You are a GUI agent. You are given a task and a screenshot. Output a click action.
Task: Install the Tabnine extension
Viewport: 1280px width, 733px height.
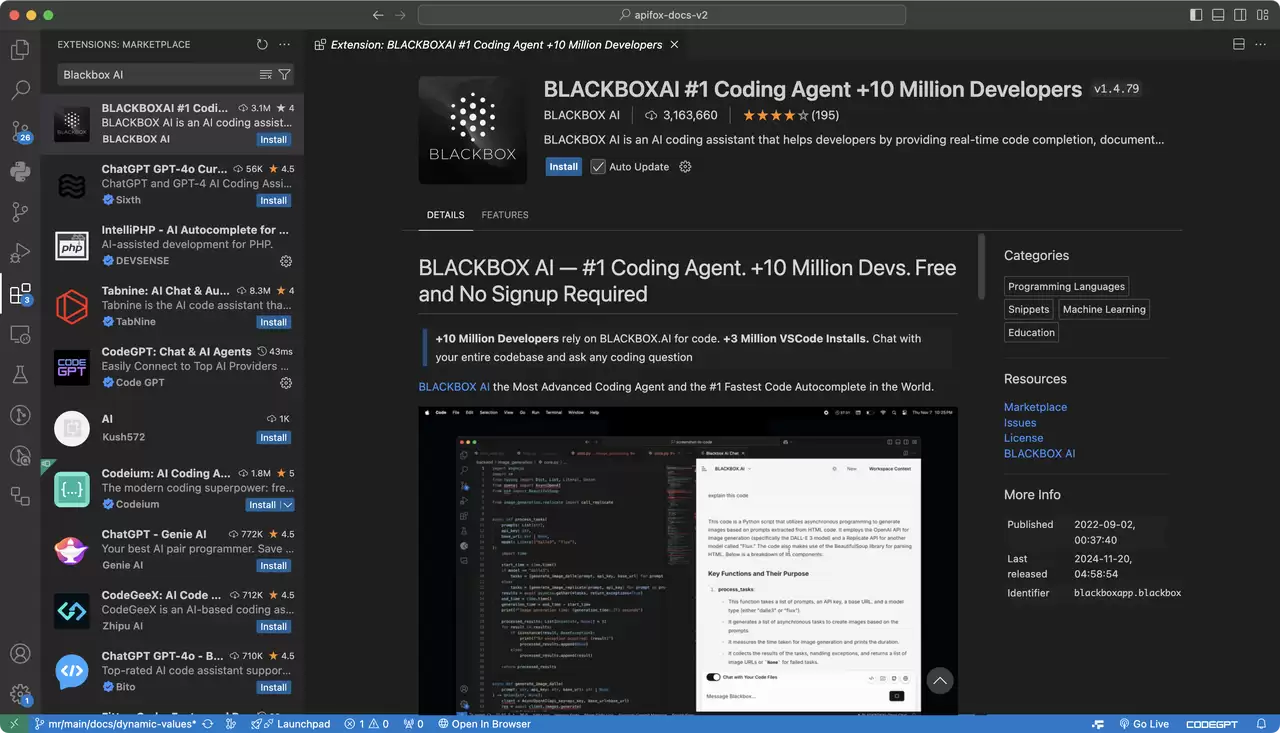click(273, 323)
